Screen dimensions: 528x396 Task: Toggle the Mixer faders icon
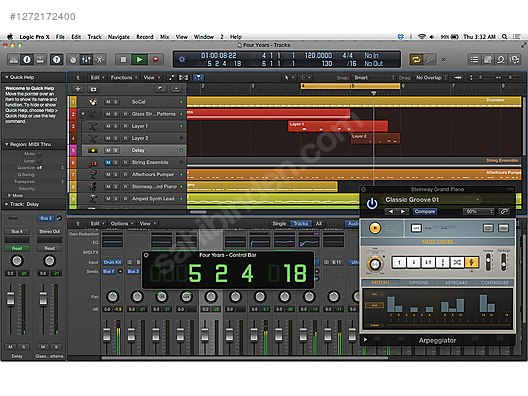[86, 60]
